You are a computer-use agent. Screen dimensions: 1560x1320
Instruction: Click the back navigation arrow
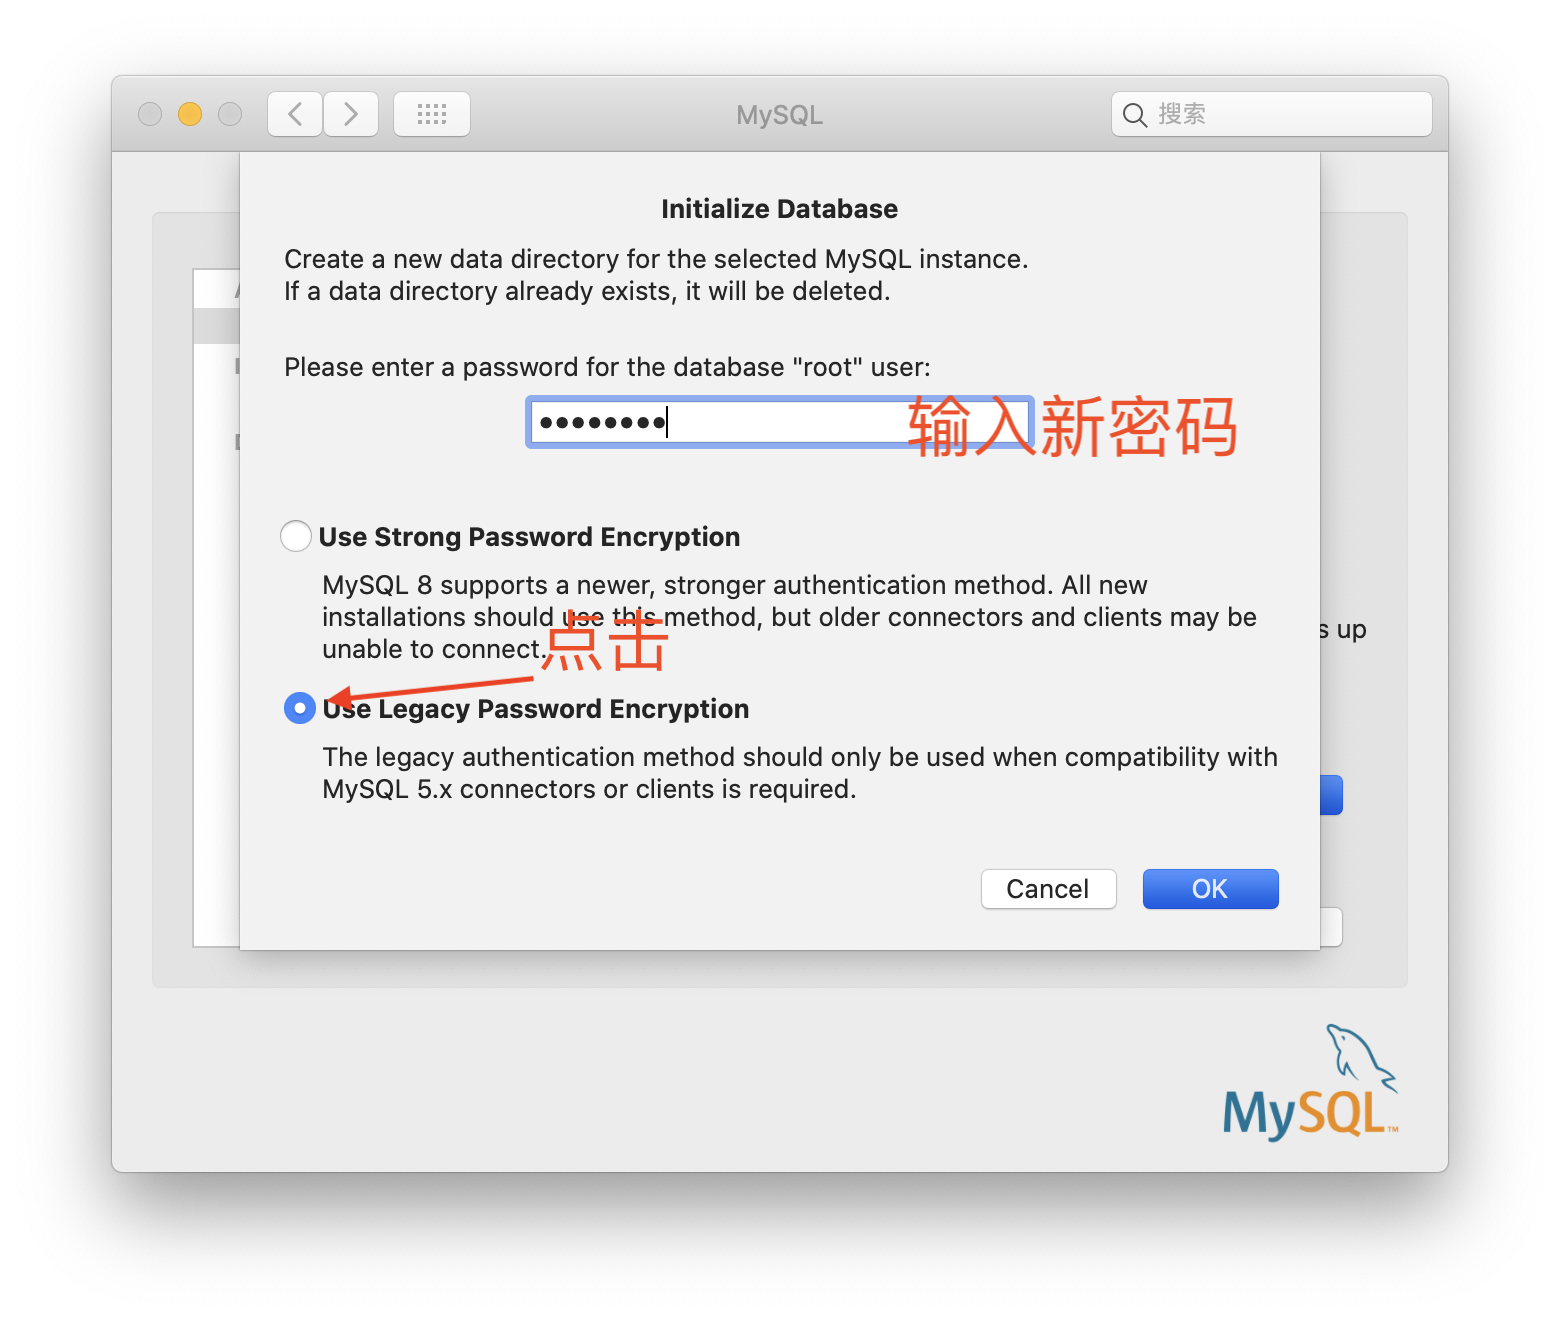click(295, 114)
